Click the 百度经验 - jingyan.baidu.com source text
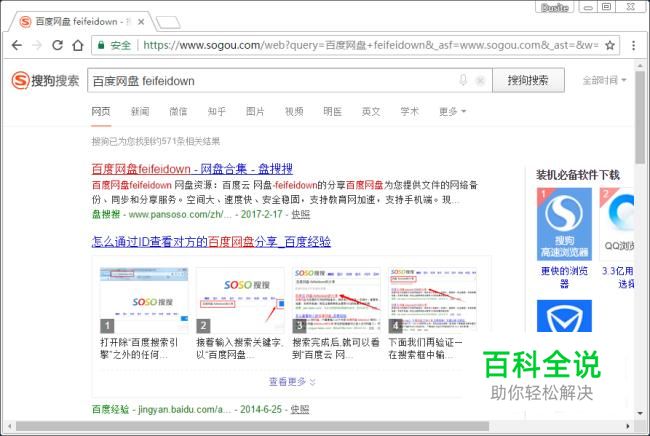The width and height of the screenshot is (650, 436). [161, 409]
